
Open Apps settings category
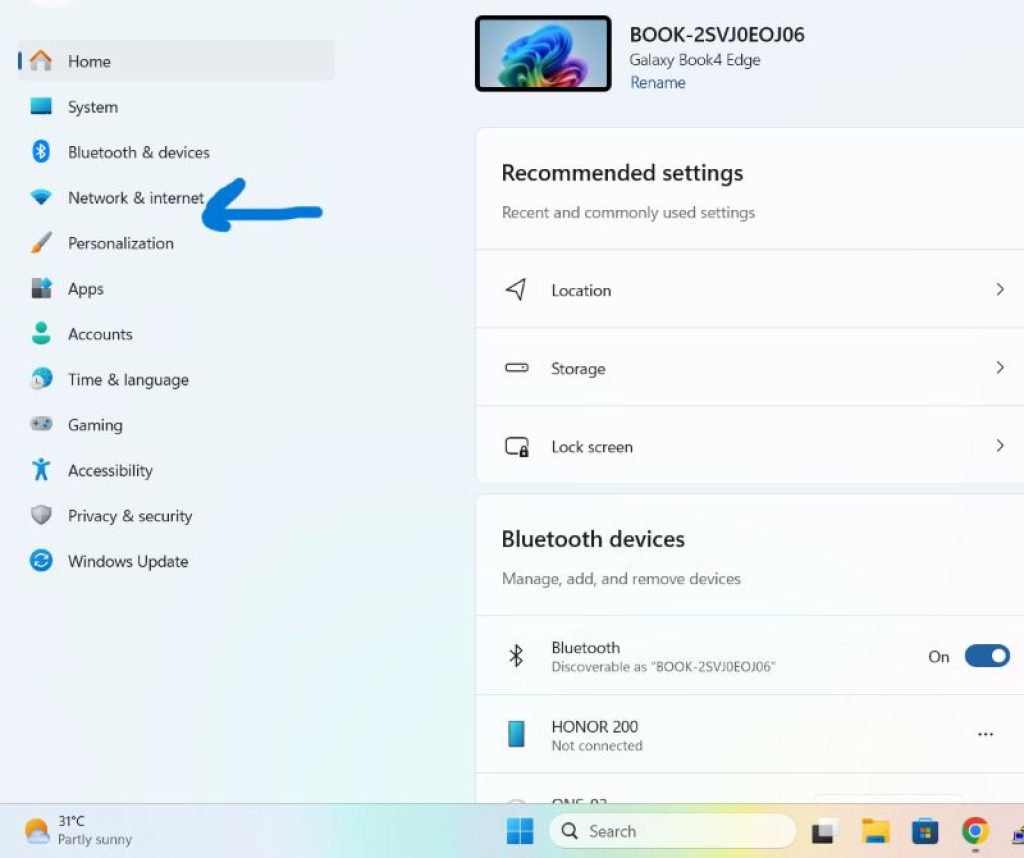[176, 288]
